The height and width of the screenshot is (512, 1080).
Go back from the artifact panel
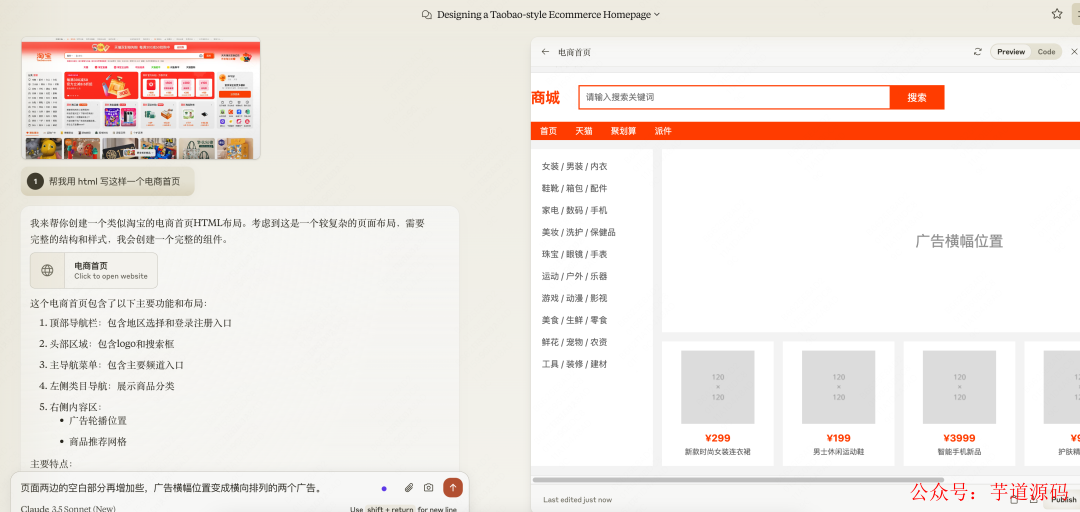[x=546, y=52]
